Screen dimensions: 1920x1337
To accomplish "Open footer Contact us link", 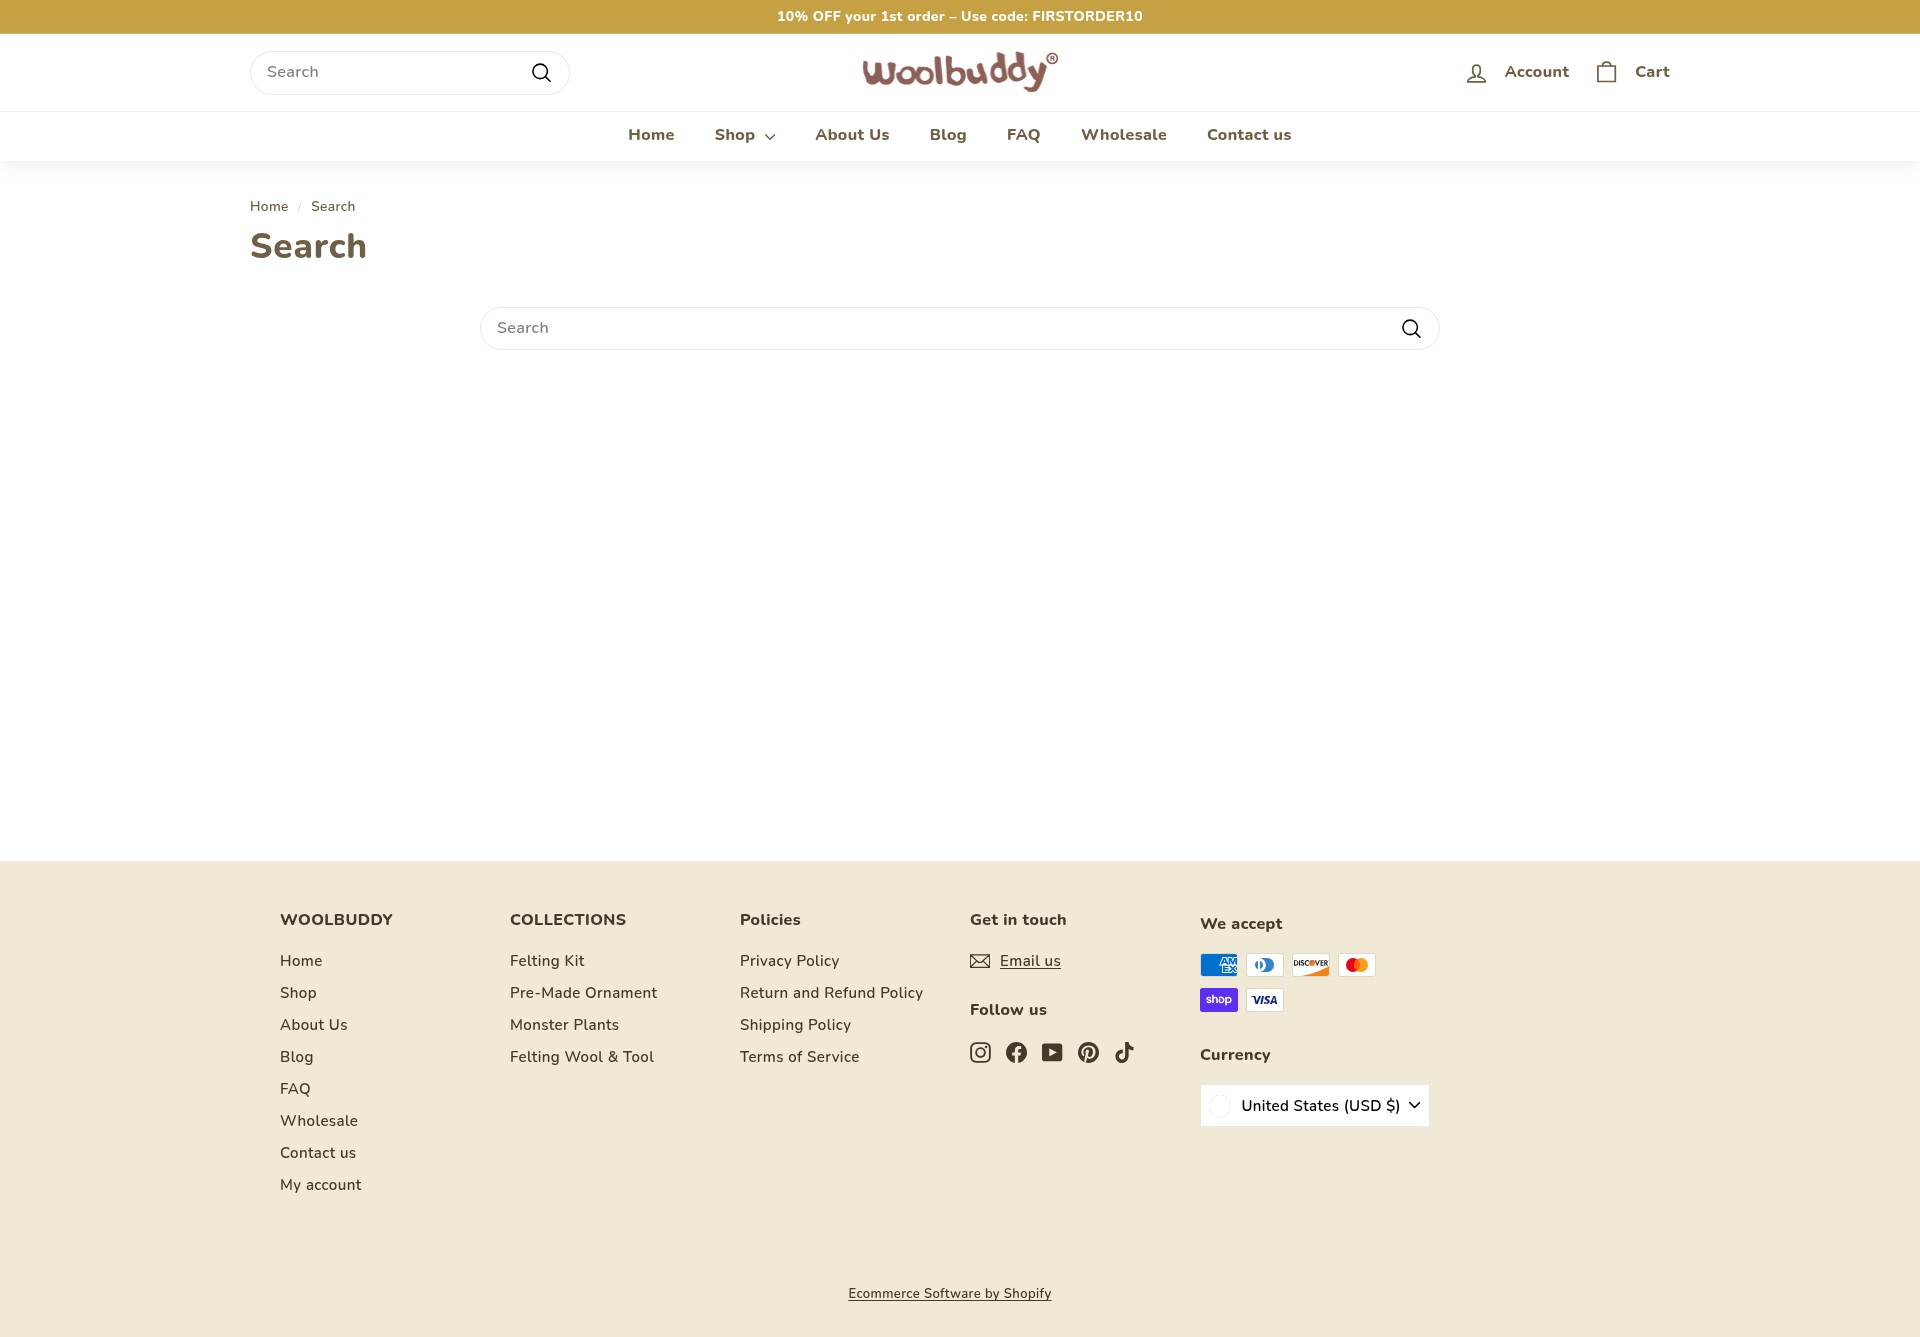I will (x=318, y=1153).
